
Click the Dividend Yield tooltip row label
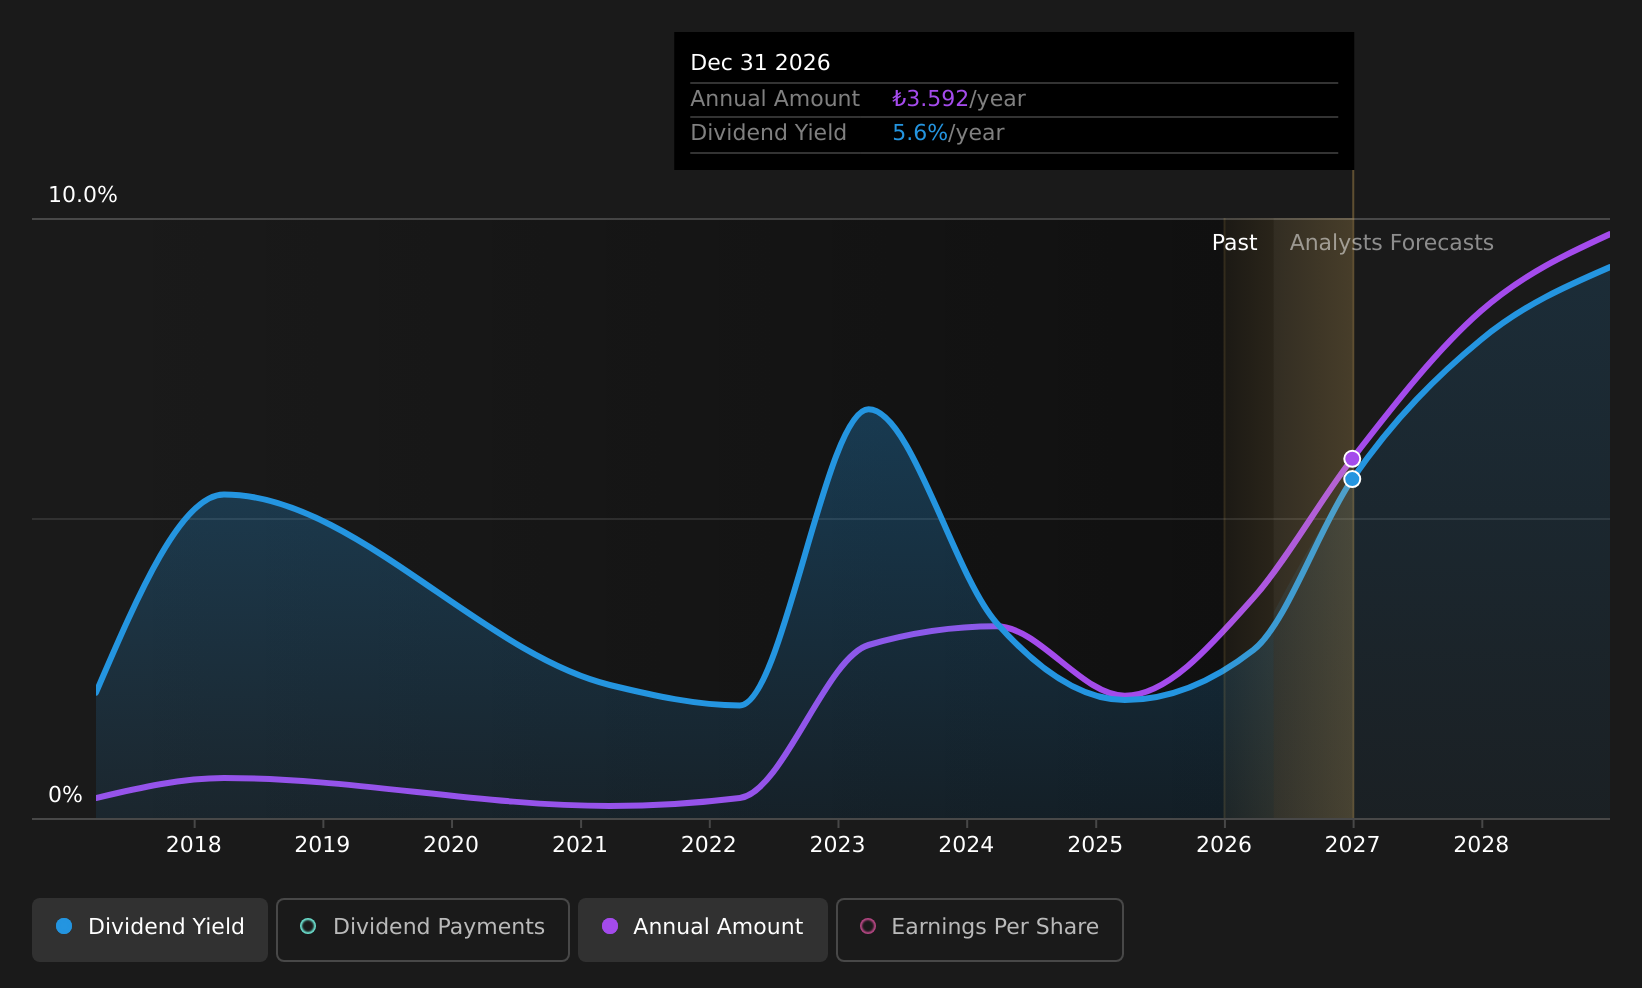[768, 133]
